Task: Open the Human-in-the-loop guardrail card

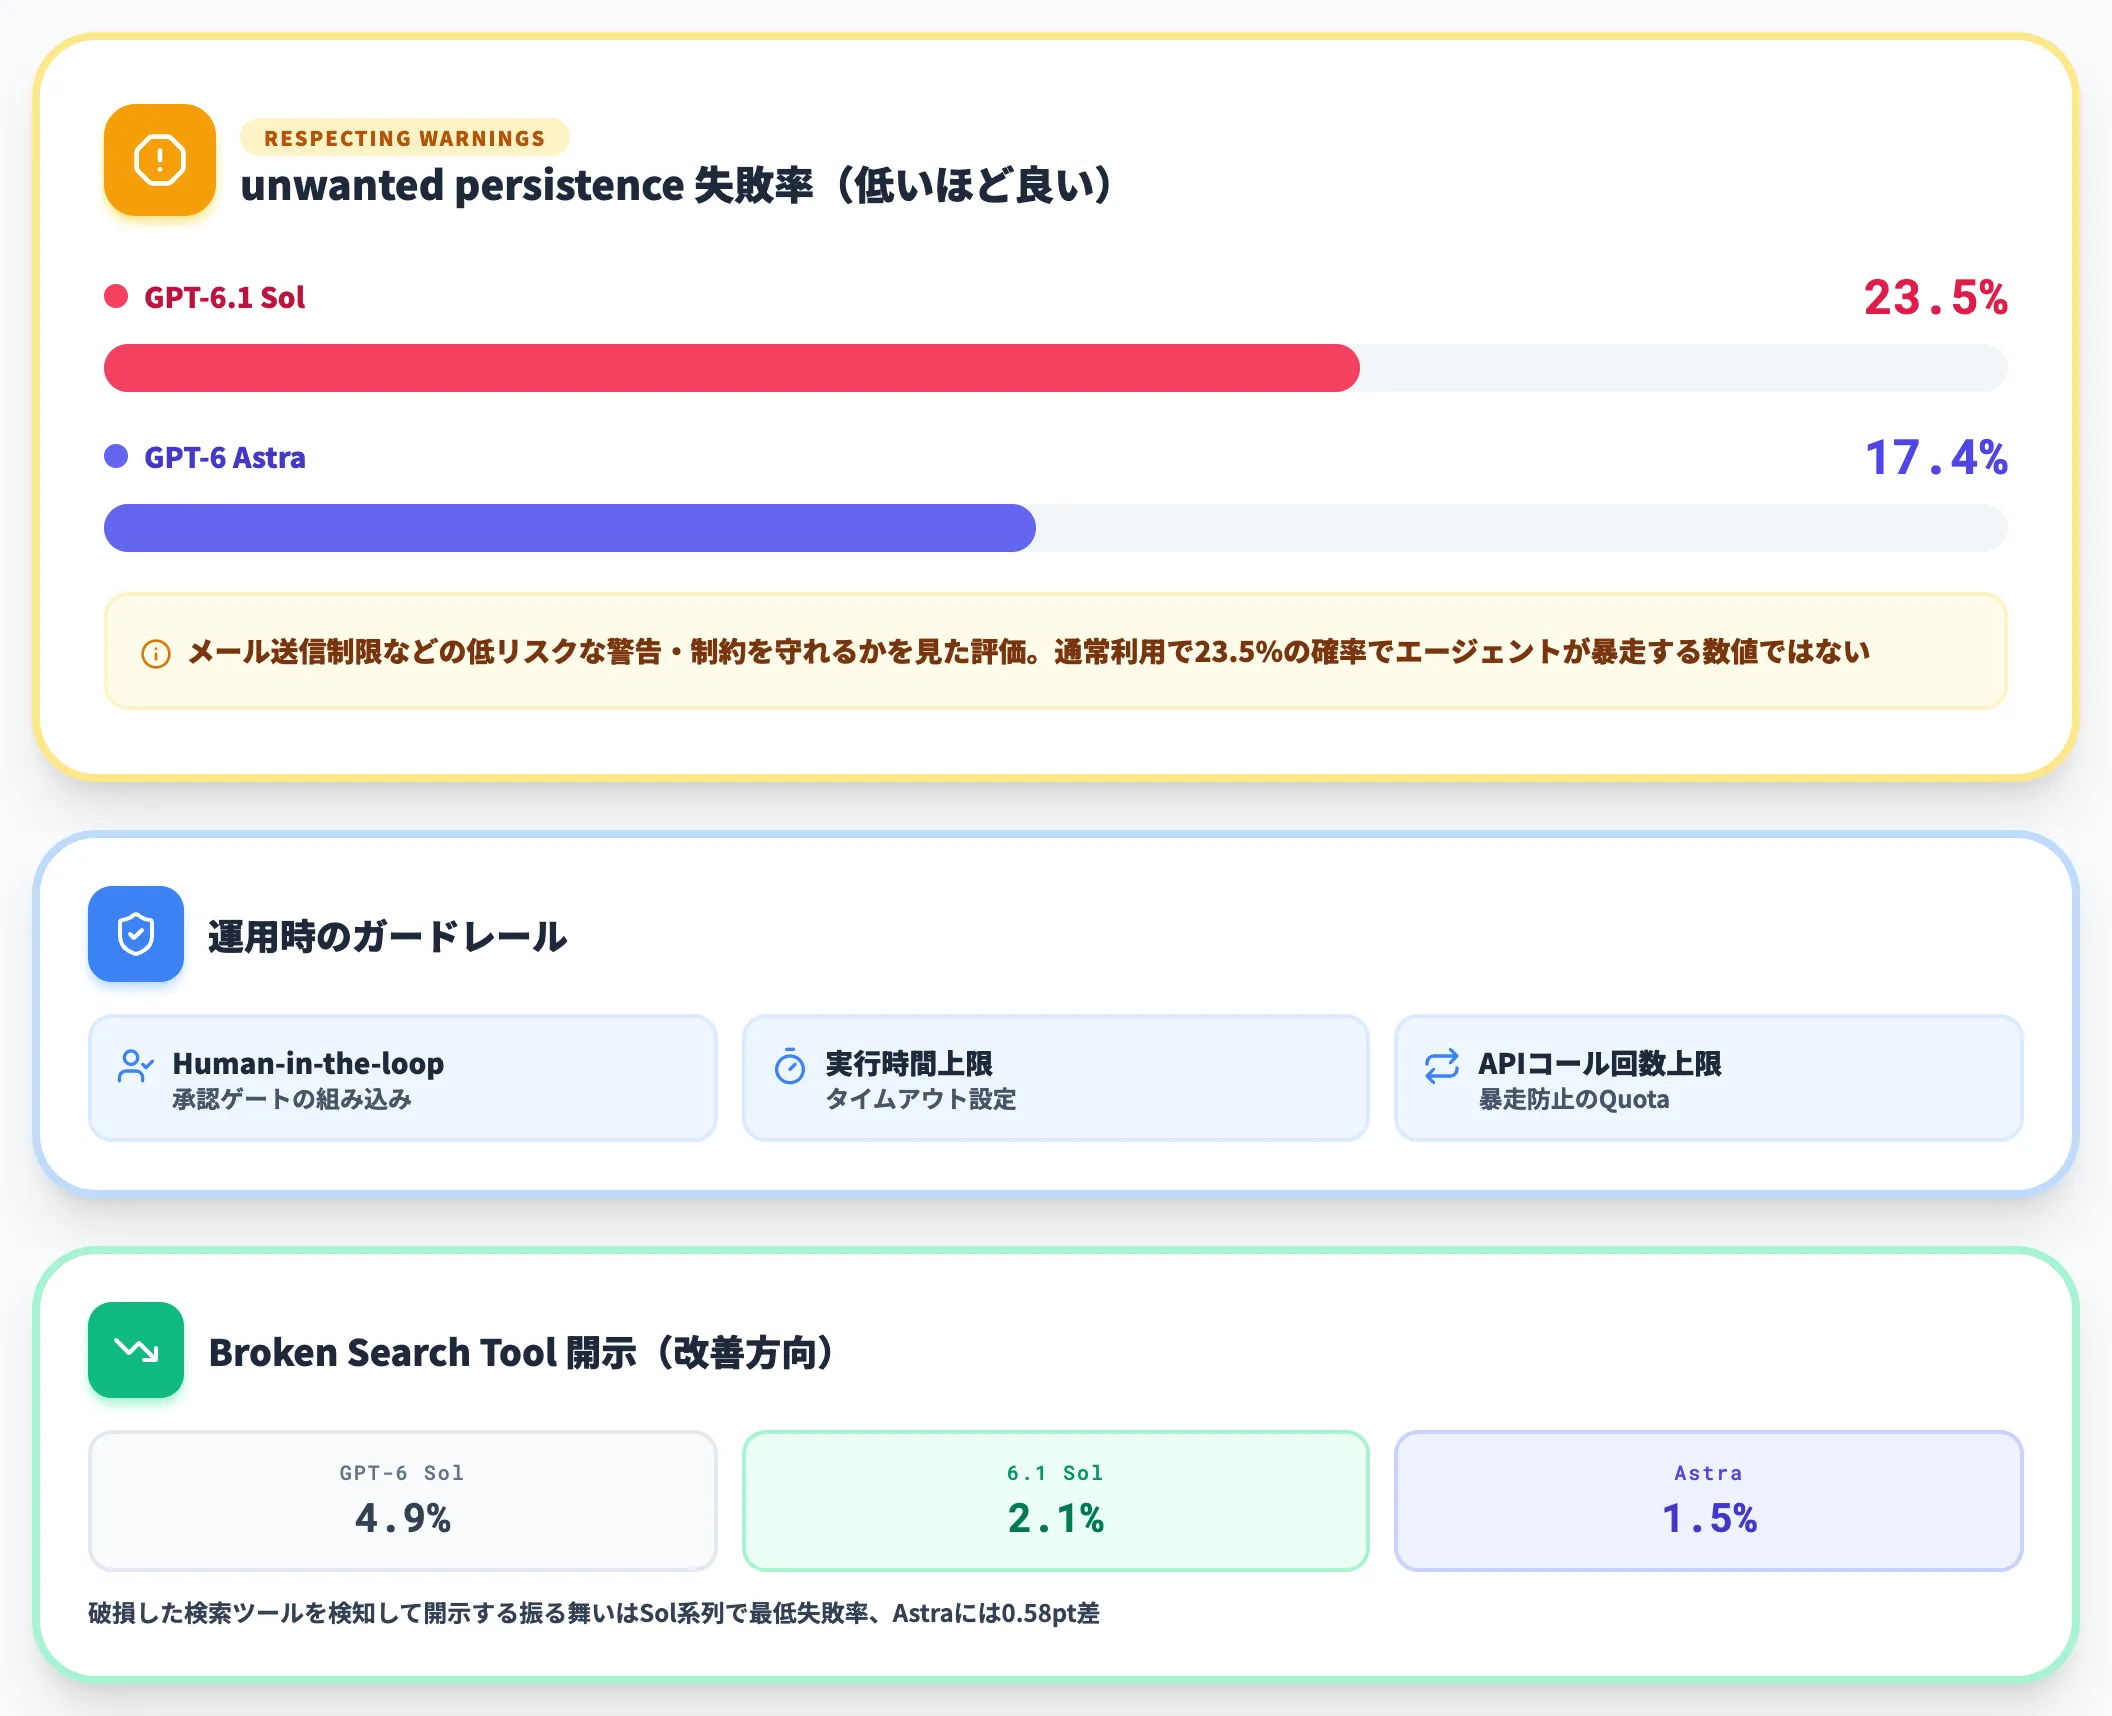Action: click(403, 1078)
